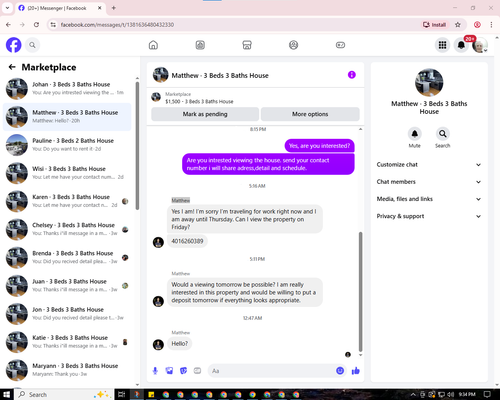The width and height of the screenshot is (500, 400).
Task: Click the browser address bar URL
Action: tap(117, 25)
